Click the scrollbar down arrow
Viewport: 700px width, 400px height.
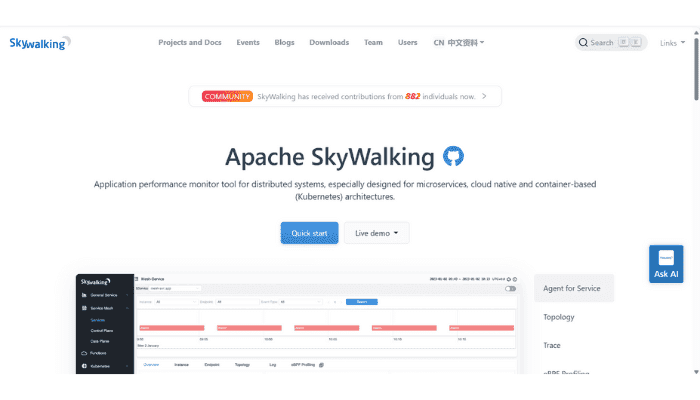coord(696,372)
